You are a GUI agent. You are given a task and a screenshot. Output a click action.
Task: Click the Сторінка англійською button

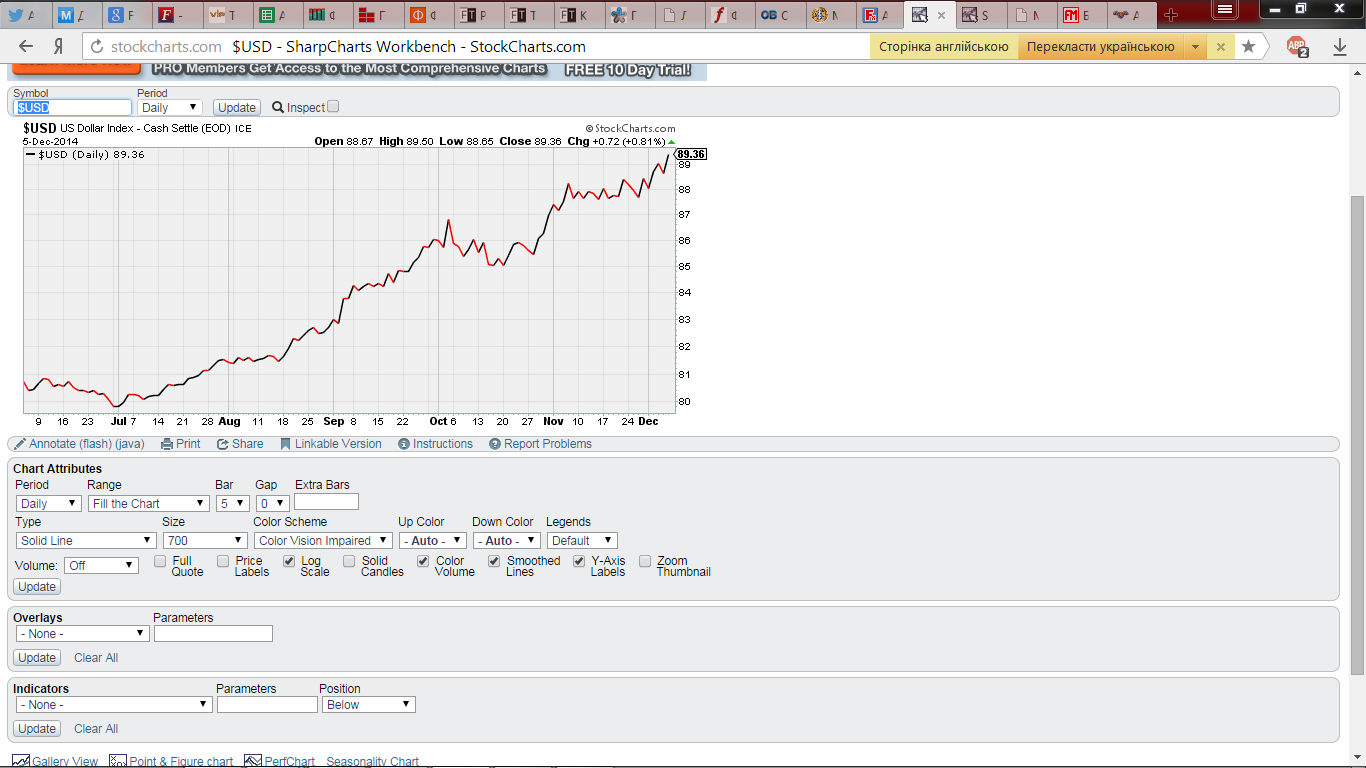[x=944, y=47]
